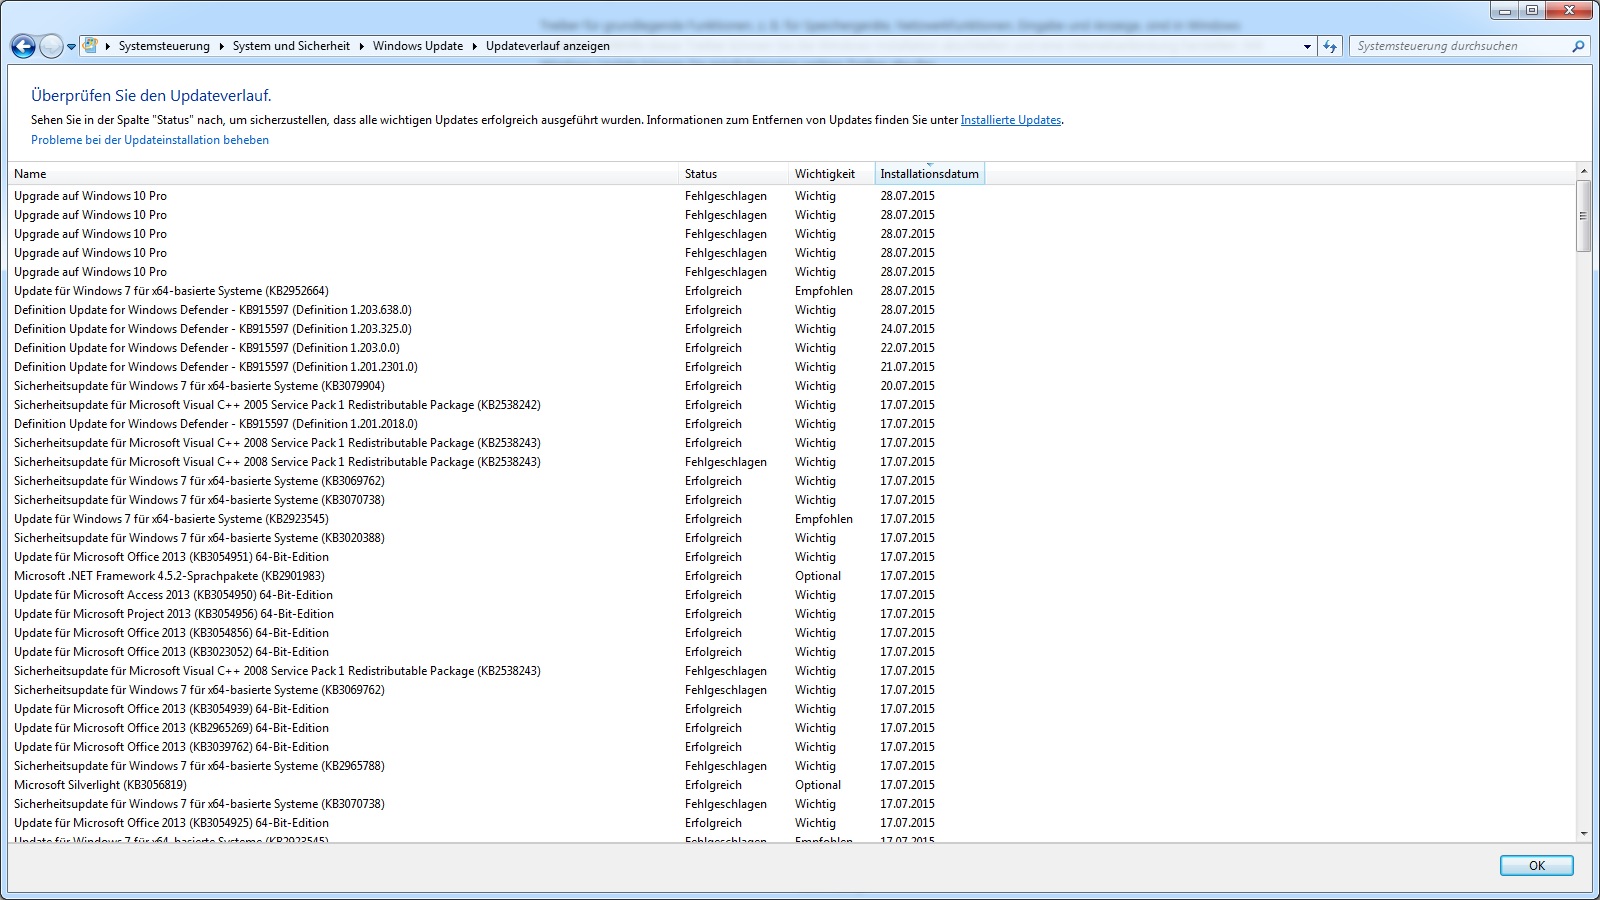The height and width of the screenshot is (900, 1600).
Task: Click date 20.07.2015 in Installationsdatum column
Action: [x=908, y=386]
